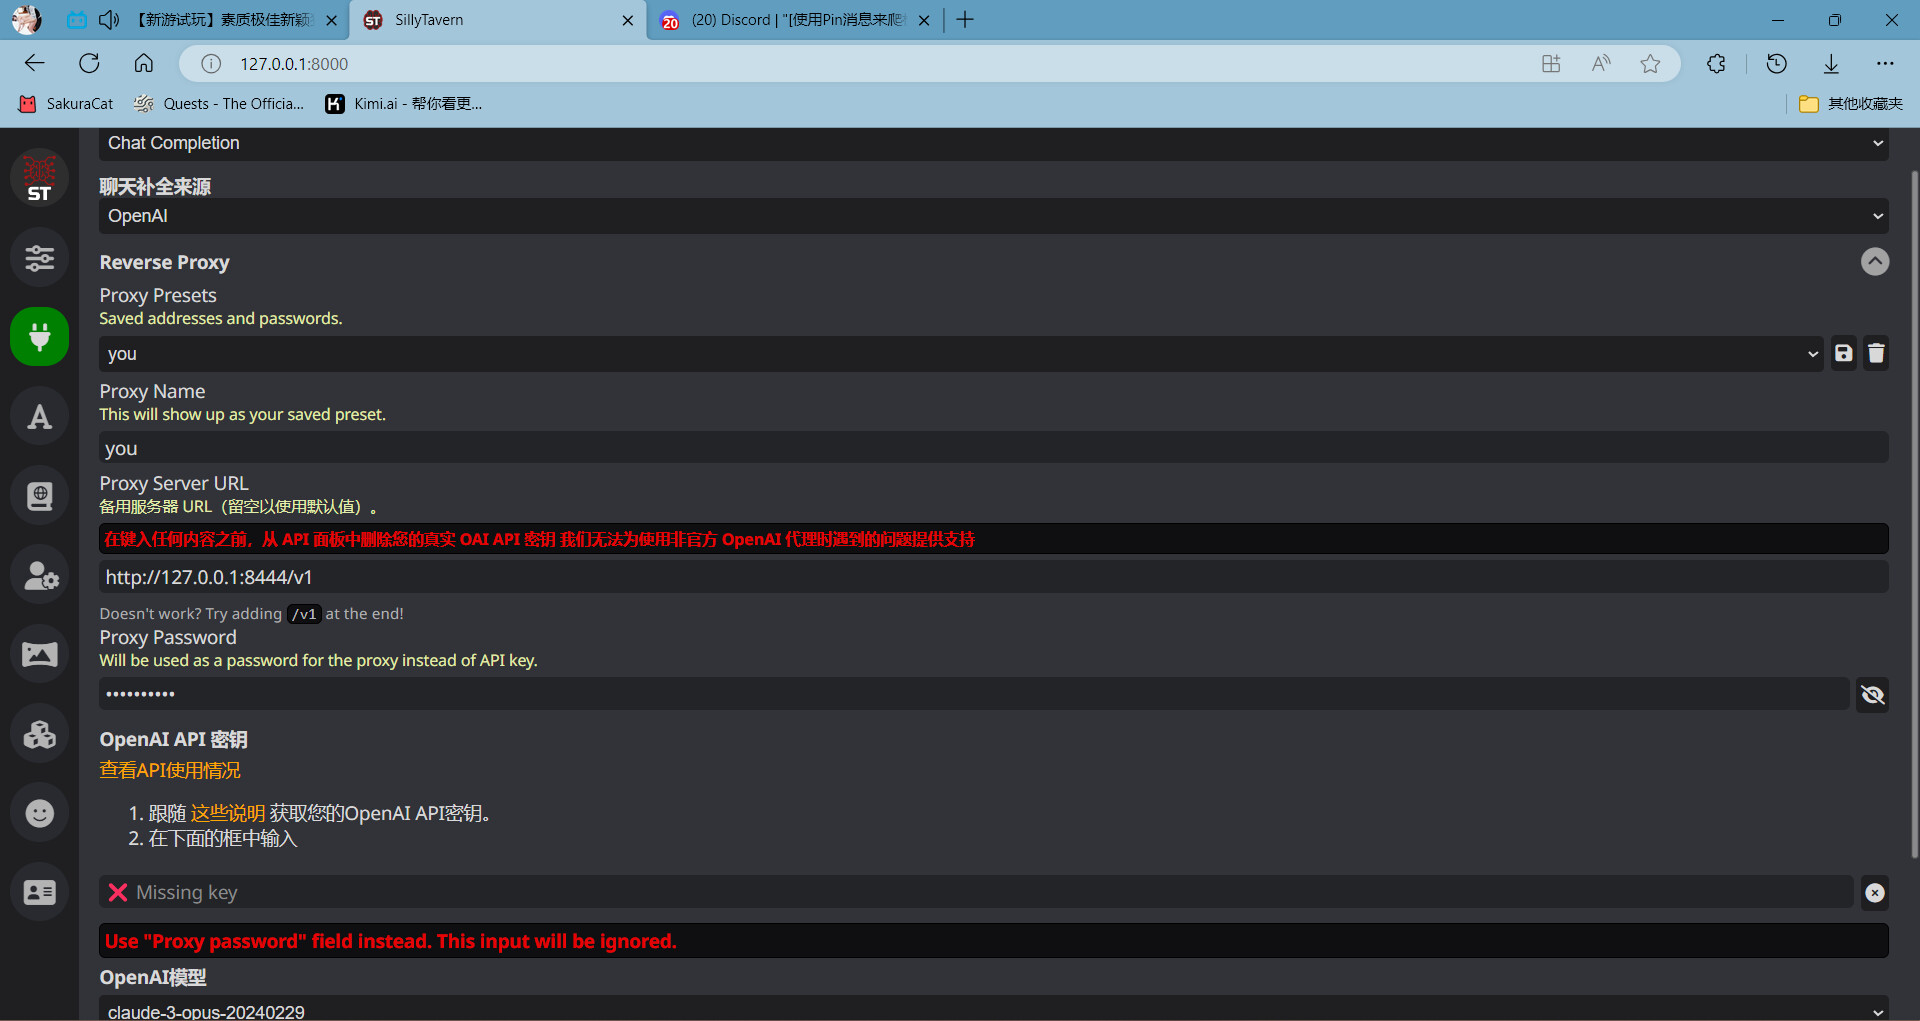Viewport: 1920px width, 1021px height.
Task: Open the Backgrounds image icon
Action: (40, 655)
